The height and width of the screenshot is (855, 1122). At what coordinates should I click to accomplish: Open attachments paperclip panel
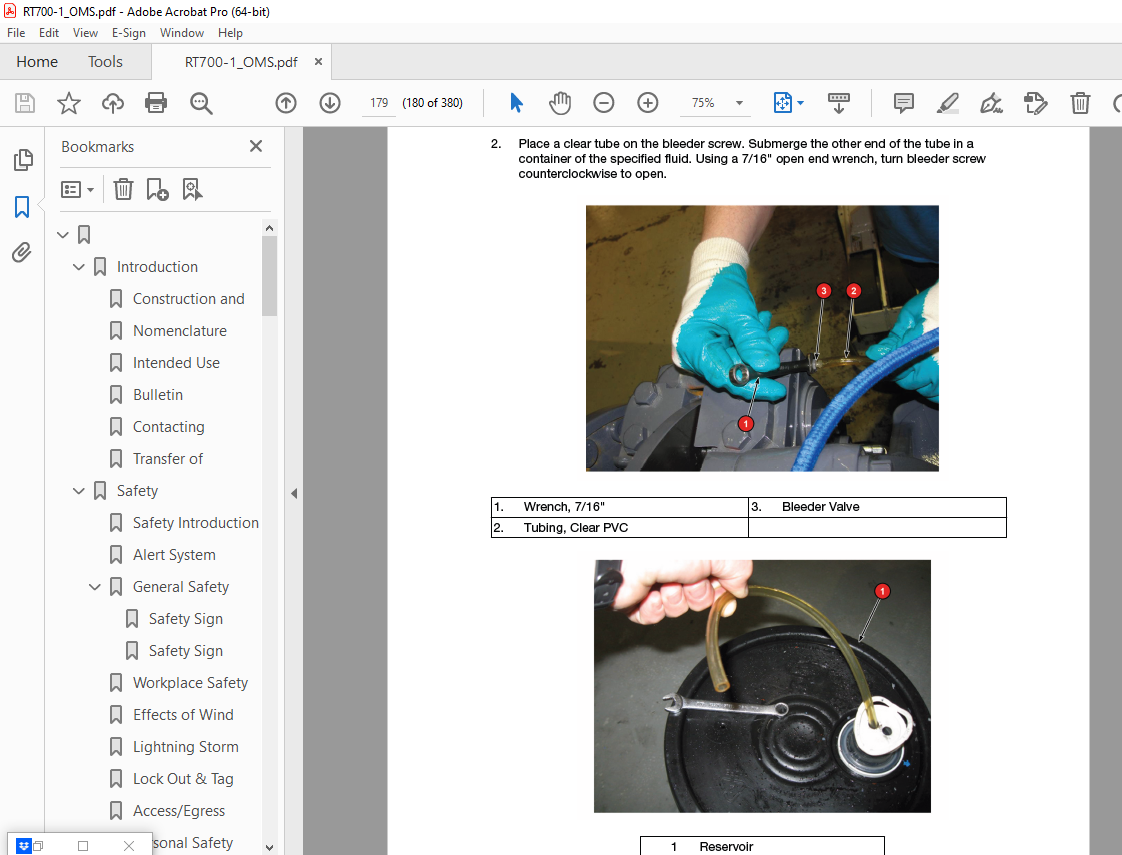coord(21,253)
